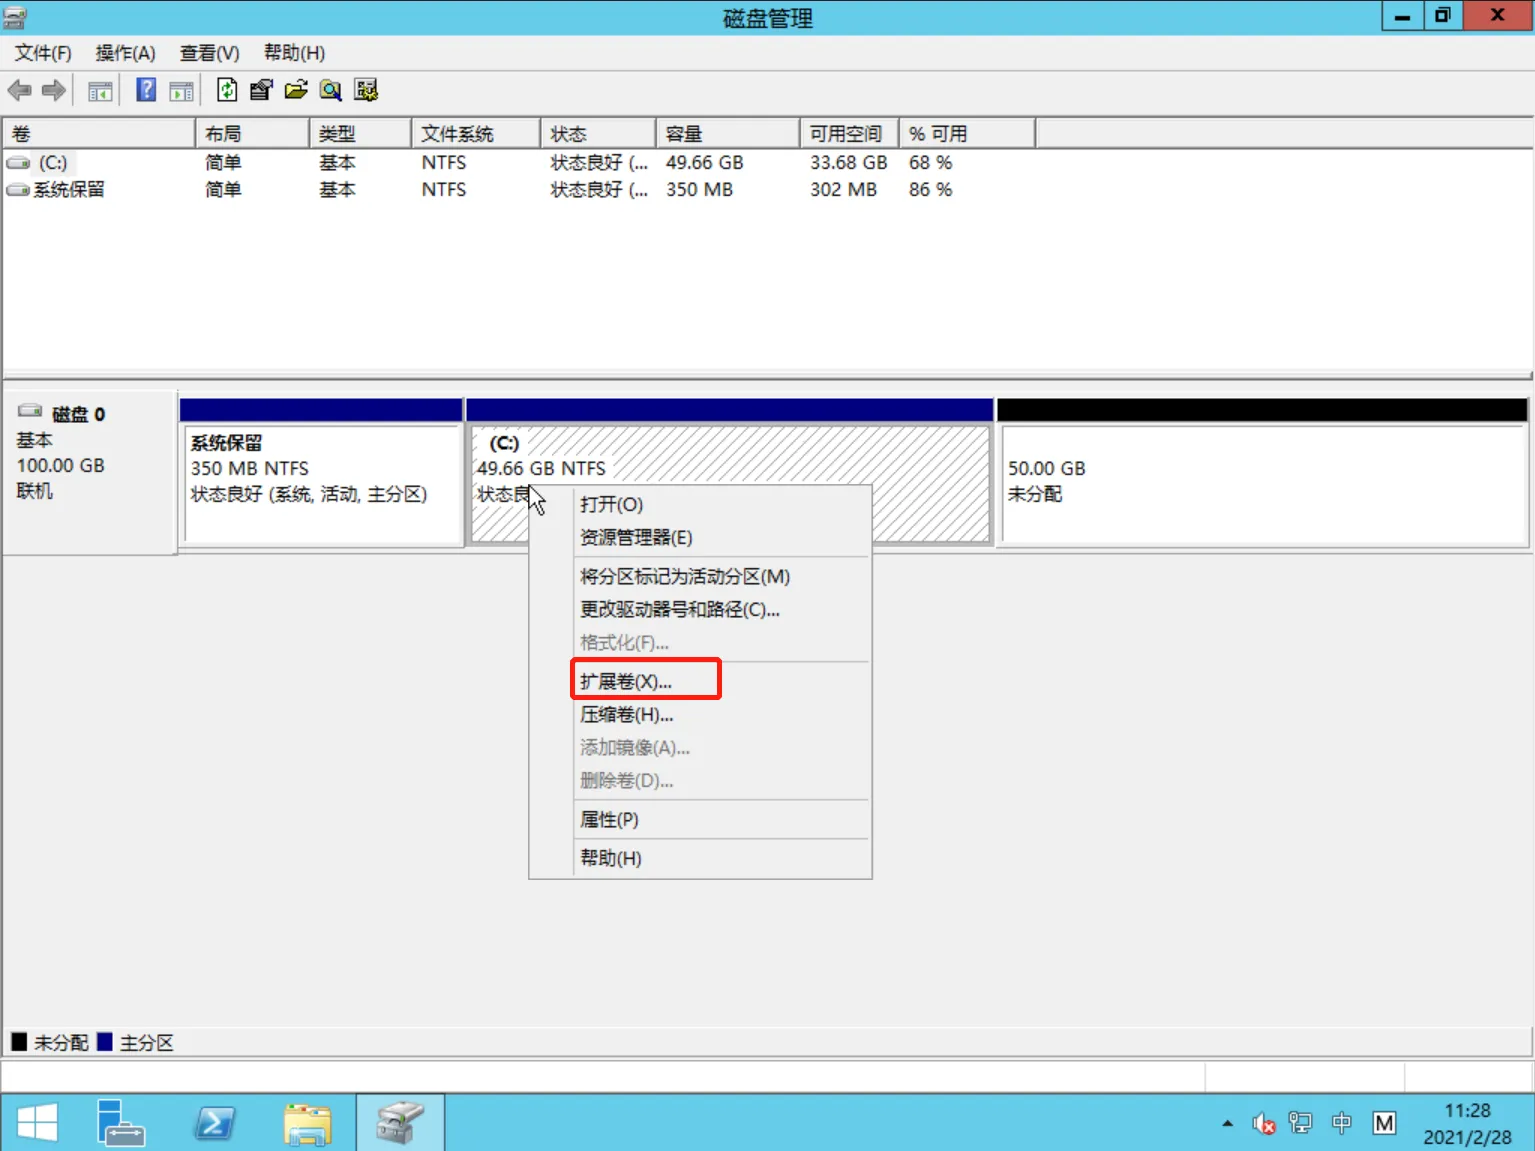Click the magnifier search toolbar icon
1535x1151 pixels.
[x=330, y=90]
